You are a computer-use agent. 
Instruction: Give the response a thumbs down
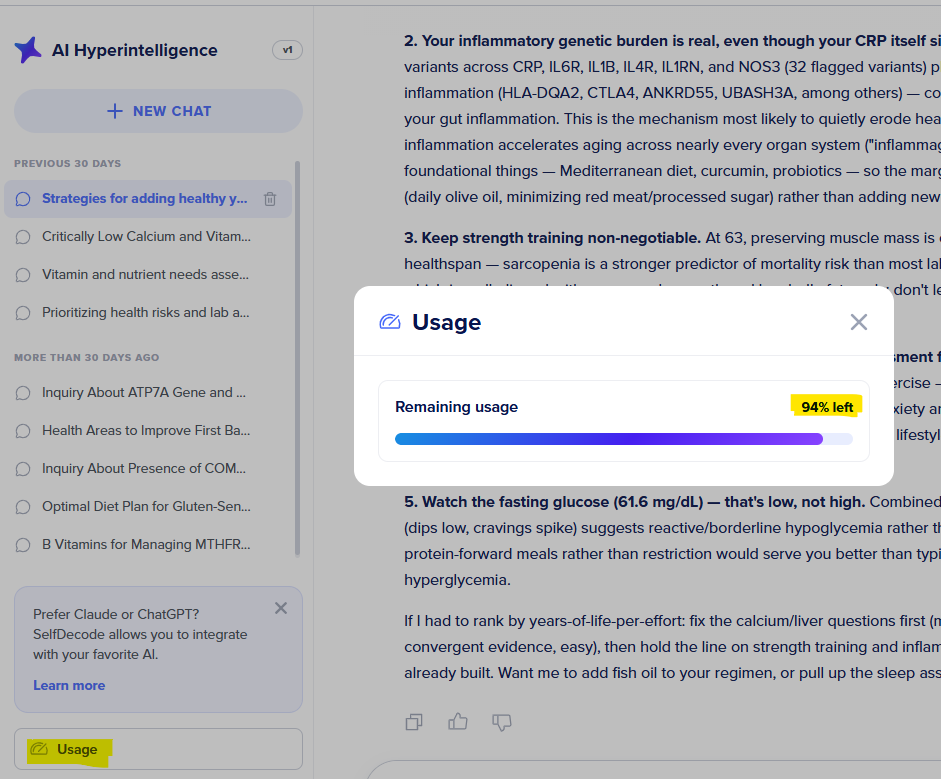click(x=502, y=722)
